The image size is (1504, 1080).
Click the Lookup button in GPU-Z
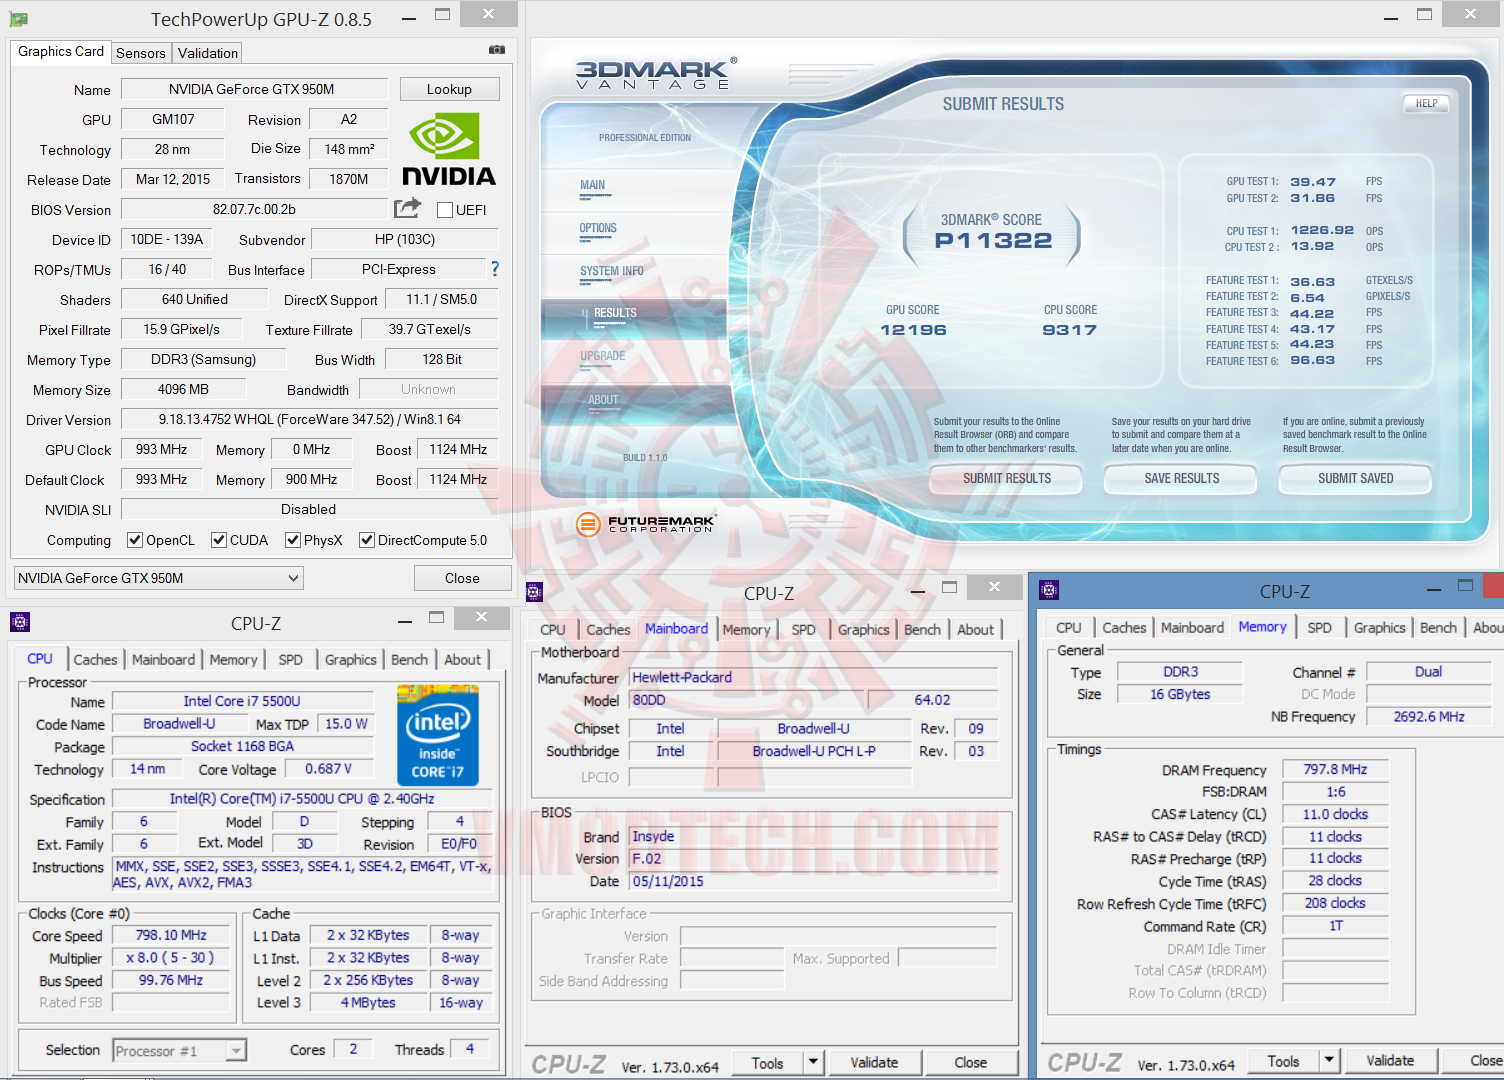[x=450, y=89]
